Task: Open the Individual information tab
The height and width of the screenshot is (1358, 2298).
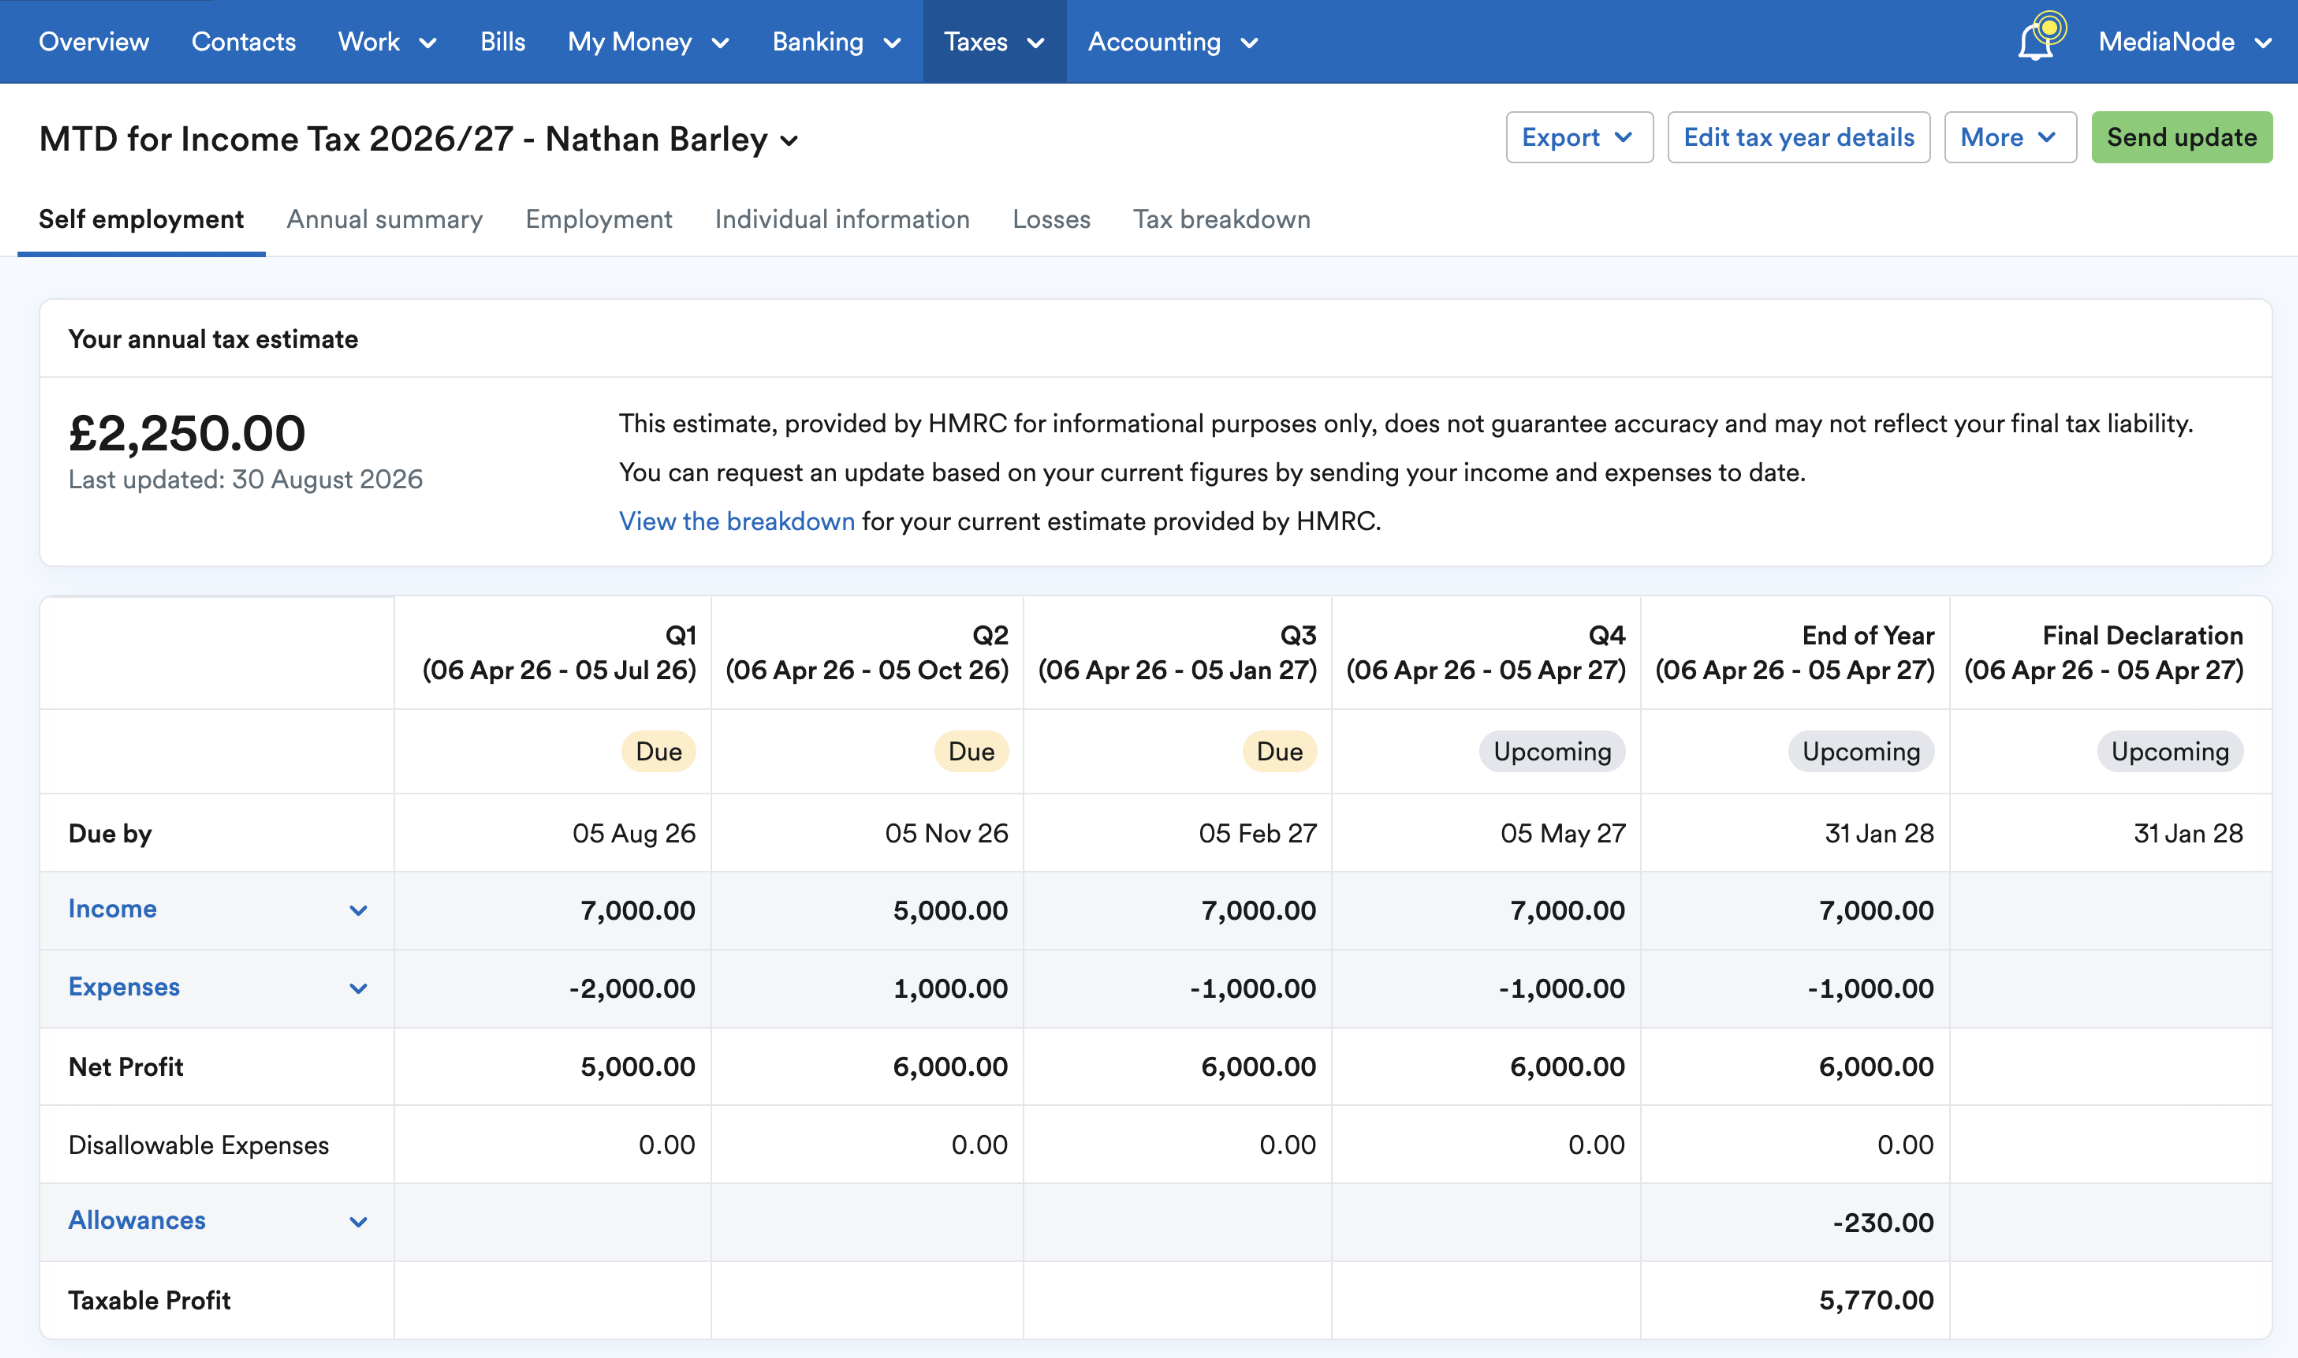Action: [841, 219]
